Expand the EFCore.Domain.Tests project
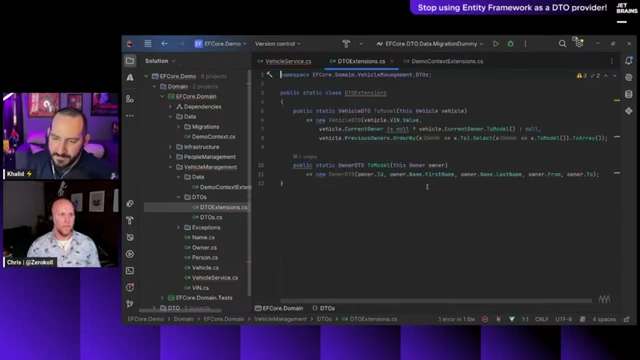 [162, 298]
